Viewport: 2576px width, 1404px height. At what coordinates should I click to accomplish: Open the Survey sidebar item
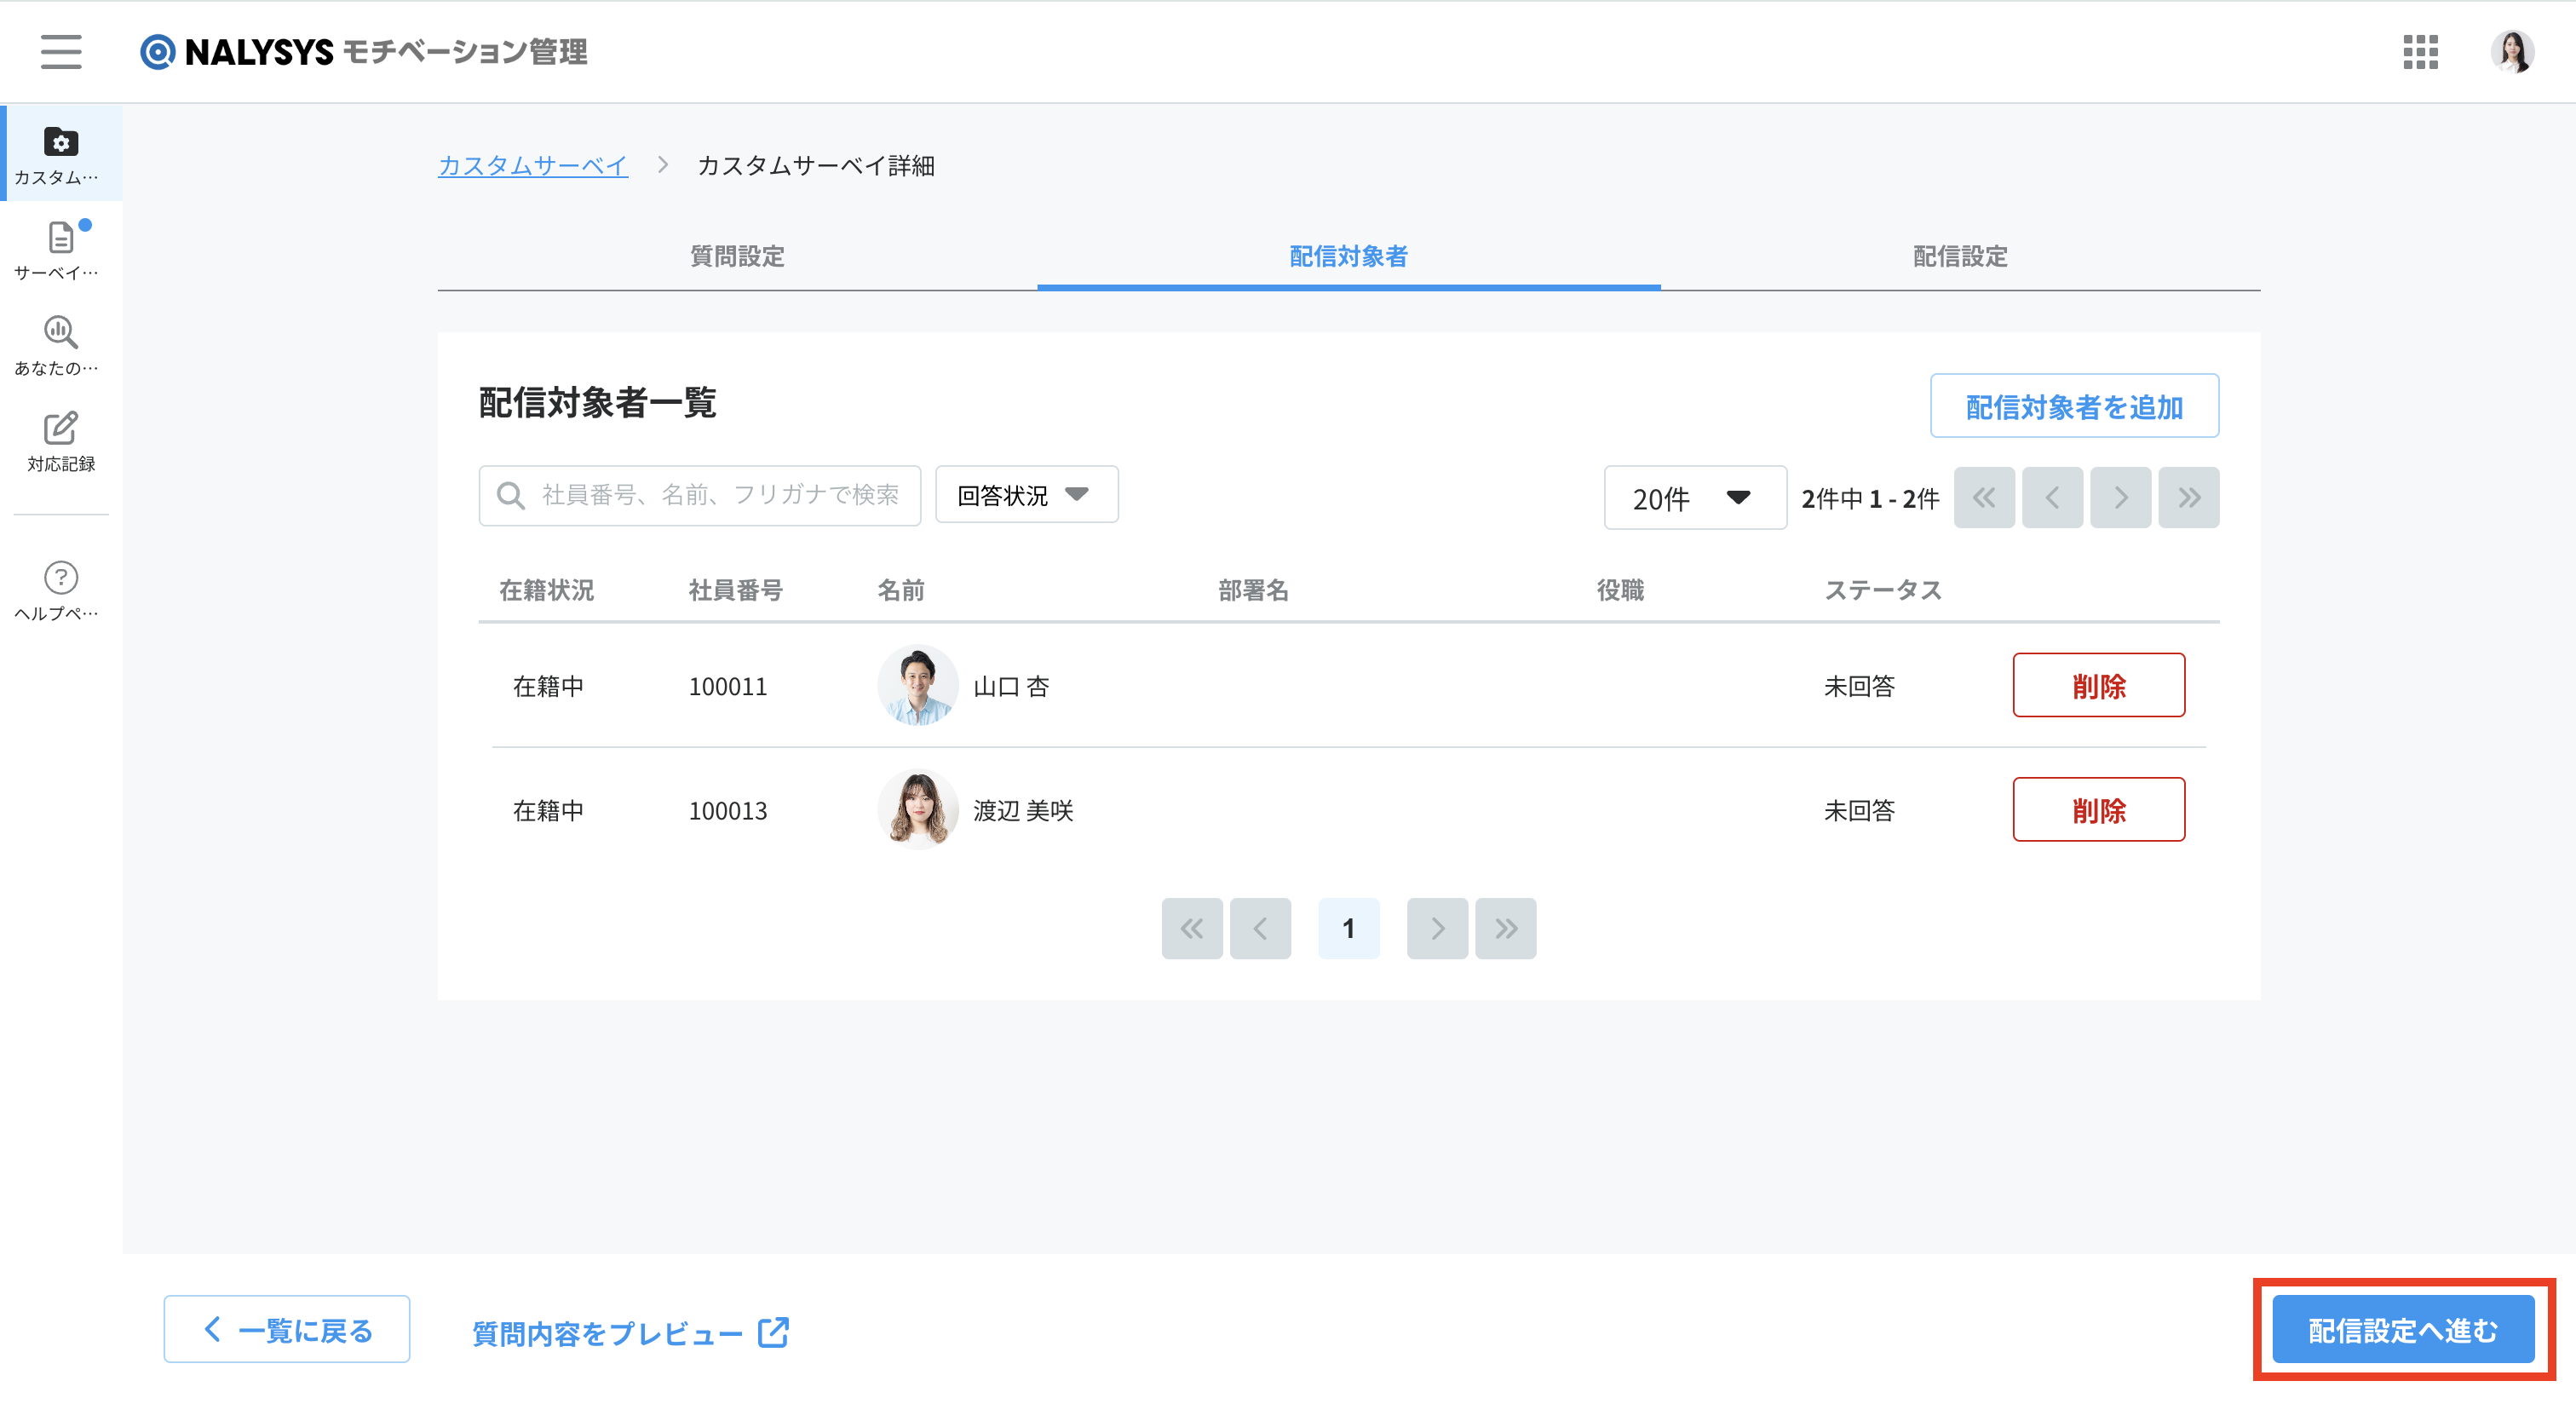coord(61,251)
